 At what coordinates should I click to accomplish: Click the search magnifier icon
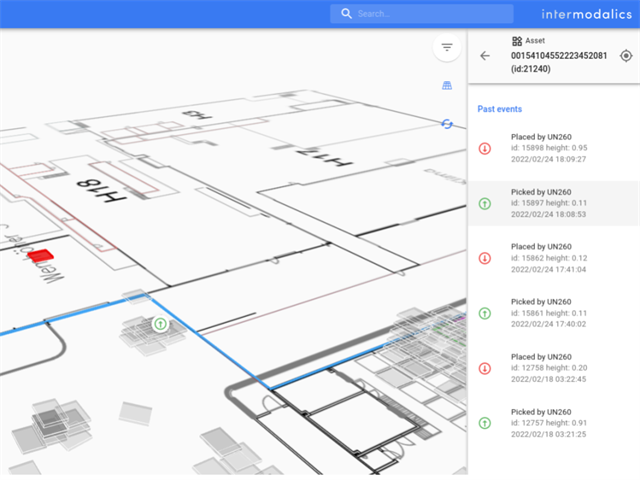pos(346,14)
